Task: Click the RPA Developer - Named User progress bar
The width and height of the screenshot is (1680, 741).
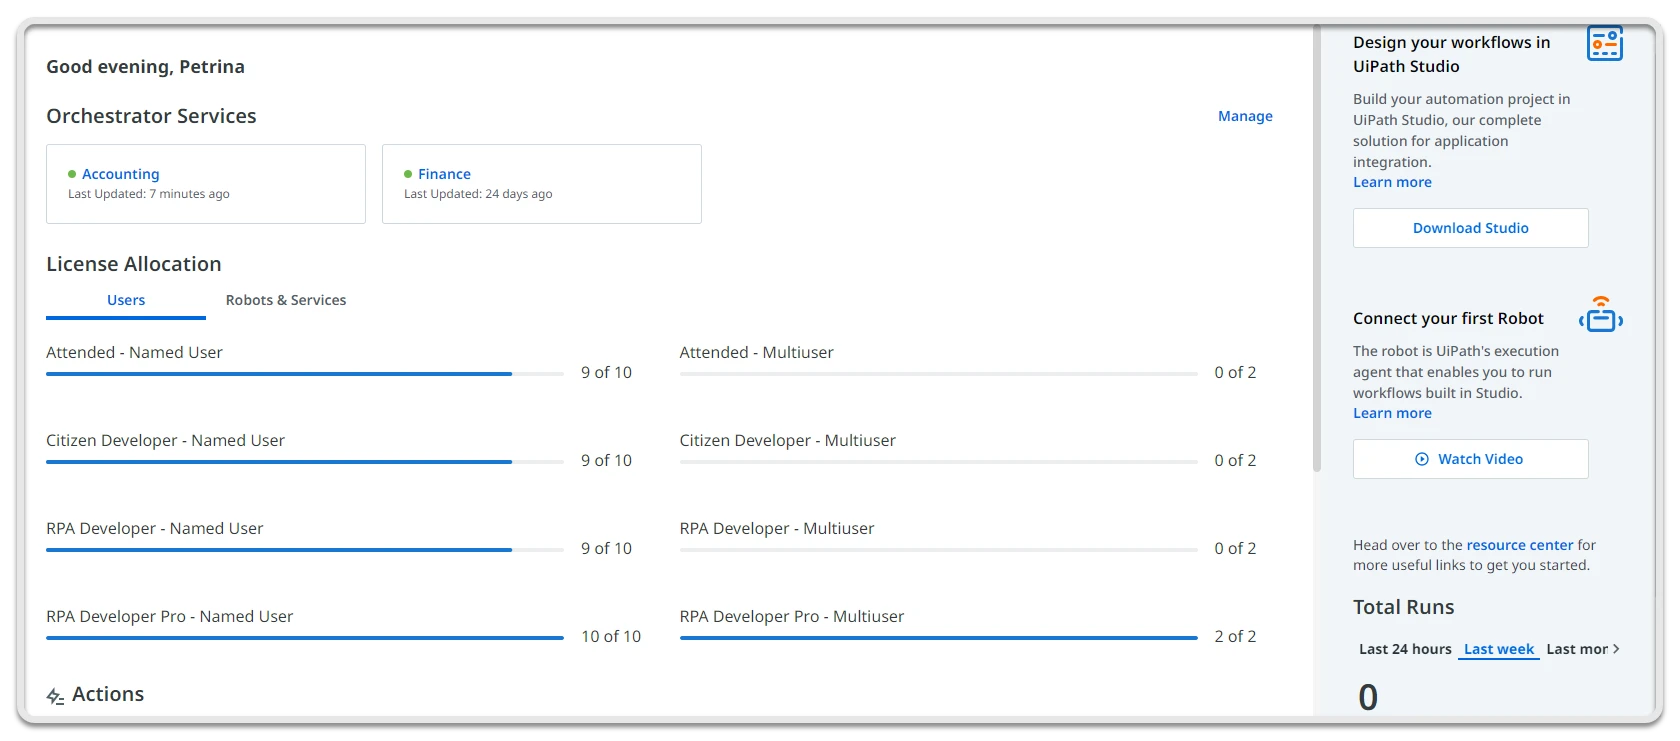Action: pyautogui.click(x=305, y=550)
